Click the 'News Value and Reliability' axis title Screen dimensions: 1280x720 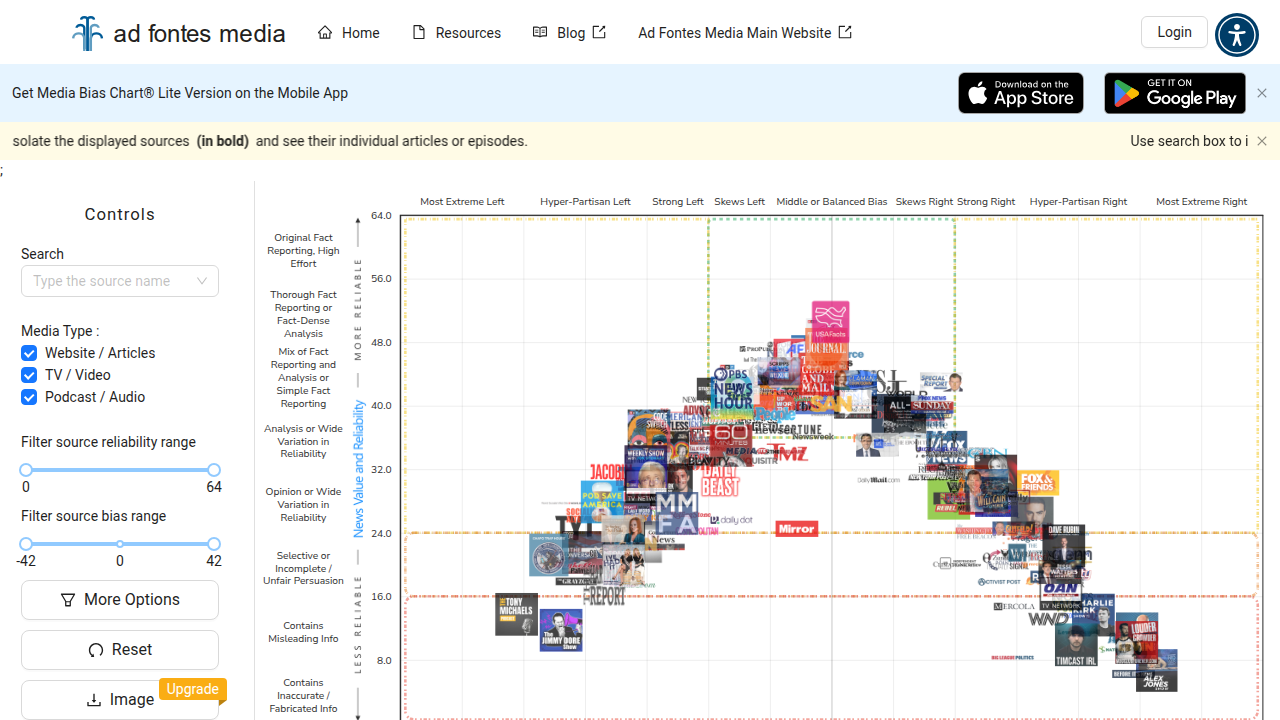pos(359,469)
